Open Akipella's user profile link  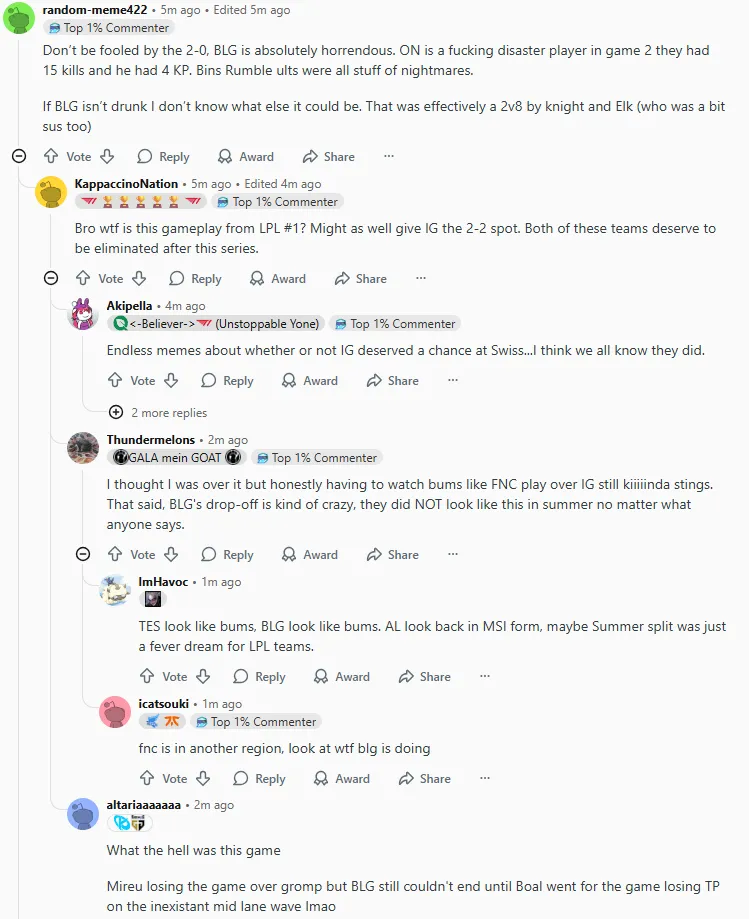[131, 305]
